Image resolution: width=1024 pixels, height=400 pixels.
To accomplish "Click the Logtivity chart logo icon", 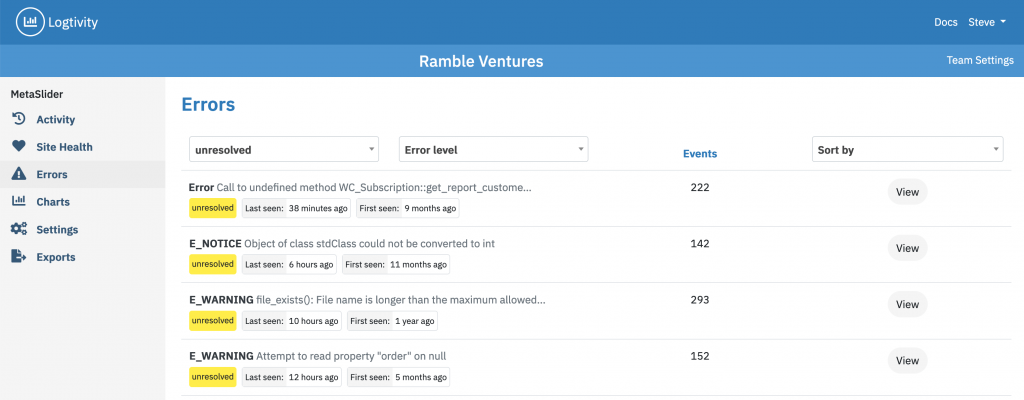I will (x=29, y=22).
